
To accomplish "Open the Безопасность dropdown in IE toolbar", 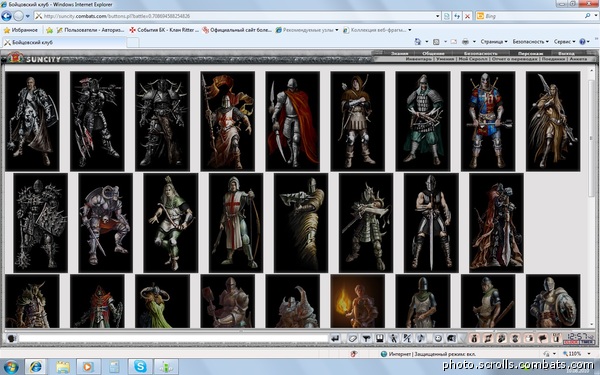I will click(x=530, y=41).
